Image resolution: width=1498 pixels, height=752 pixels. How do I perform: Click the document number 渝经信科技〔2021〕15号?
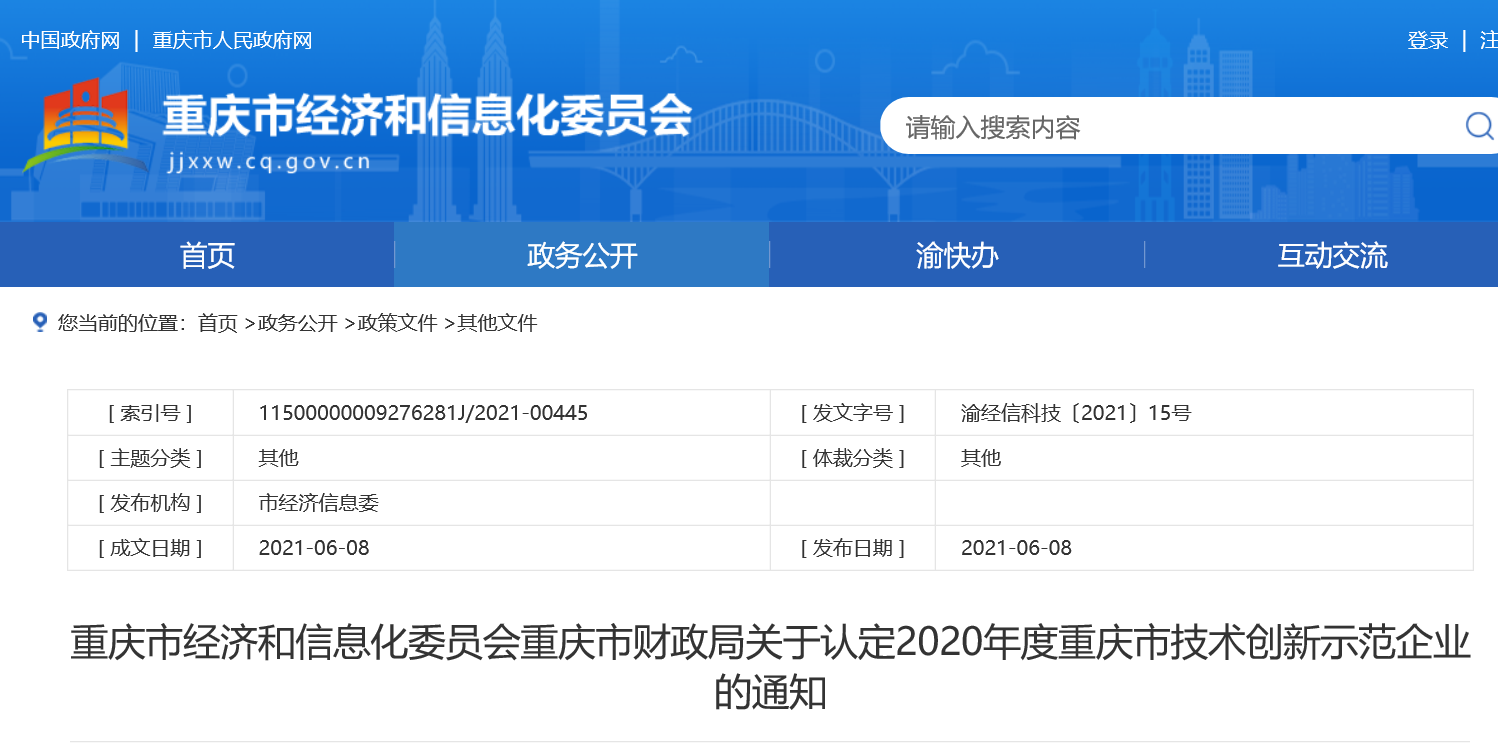tap(1076, 413)
